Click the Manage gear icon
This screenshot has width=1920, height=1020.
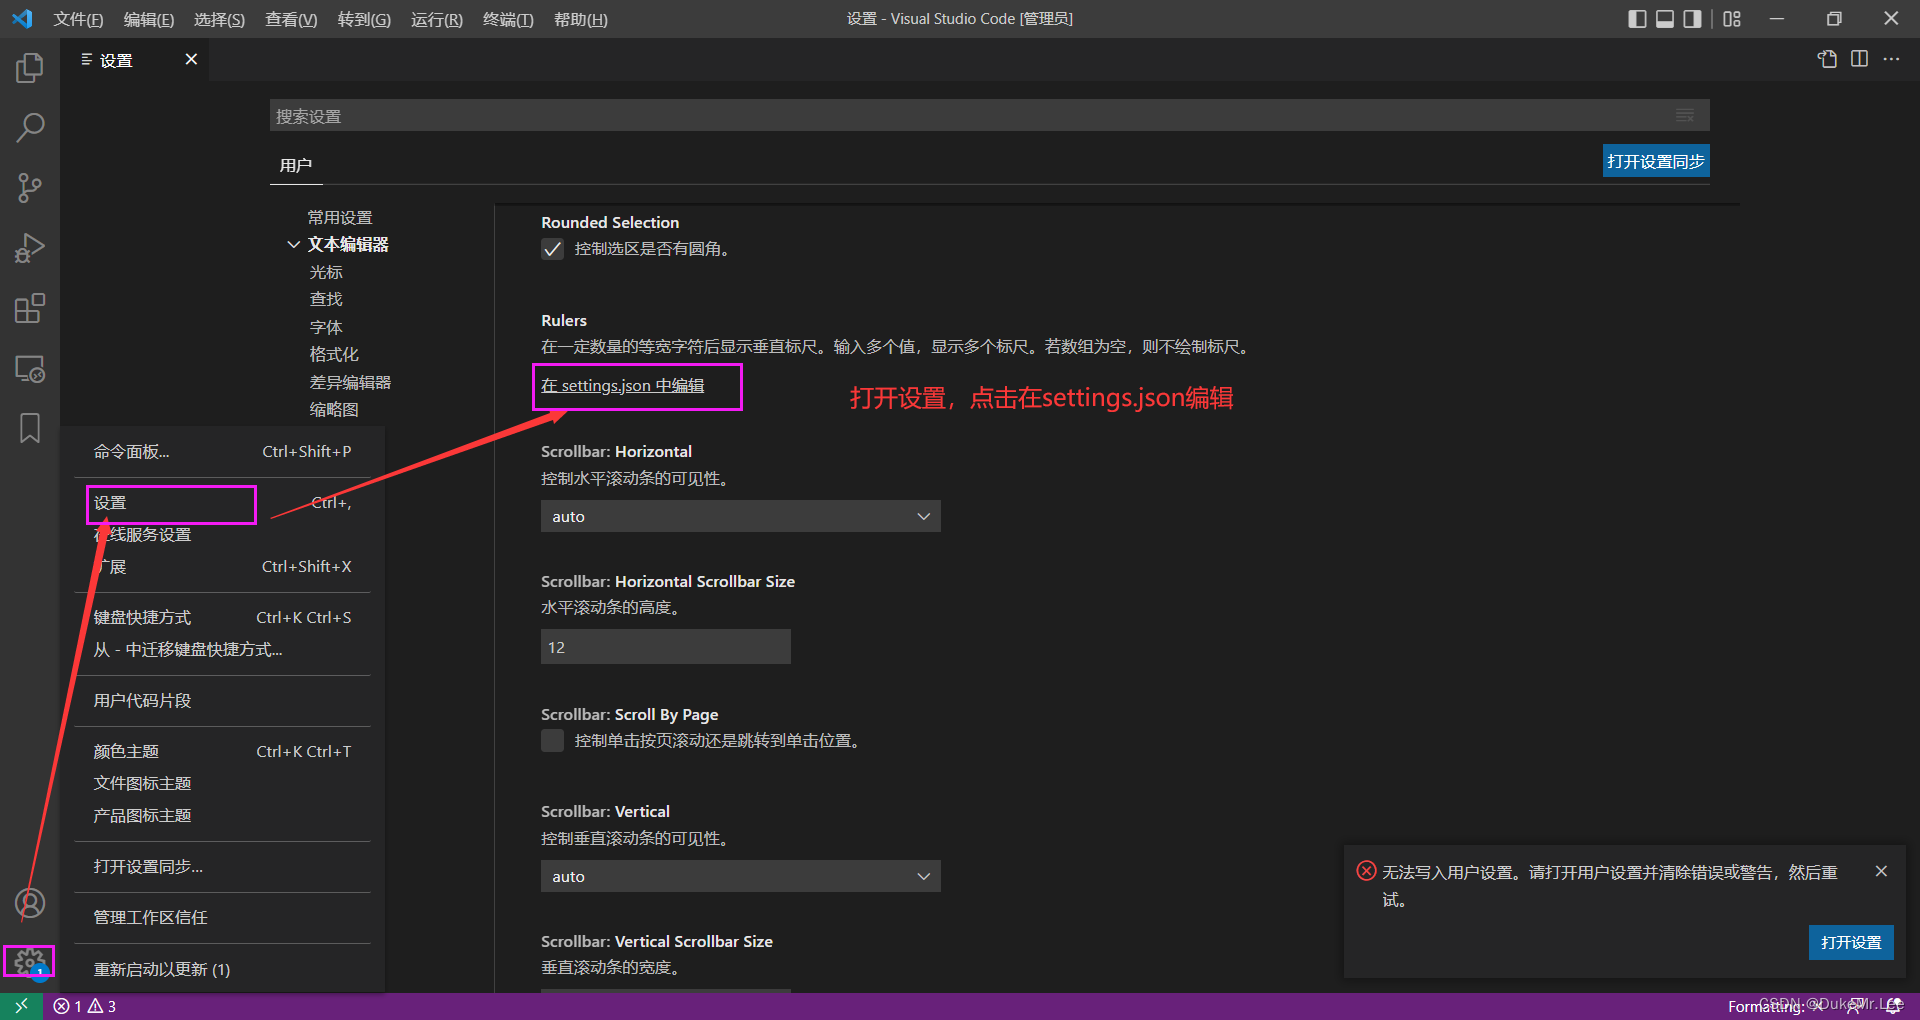tap(30, 962)
